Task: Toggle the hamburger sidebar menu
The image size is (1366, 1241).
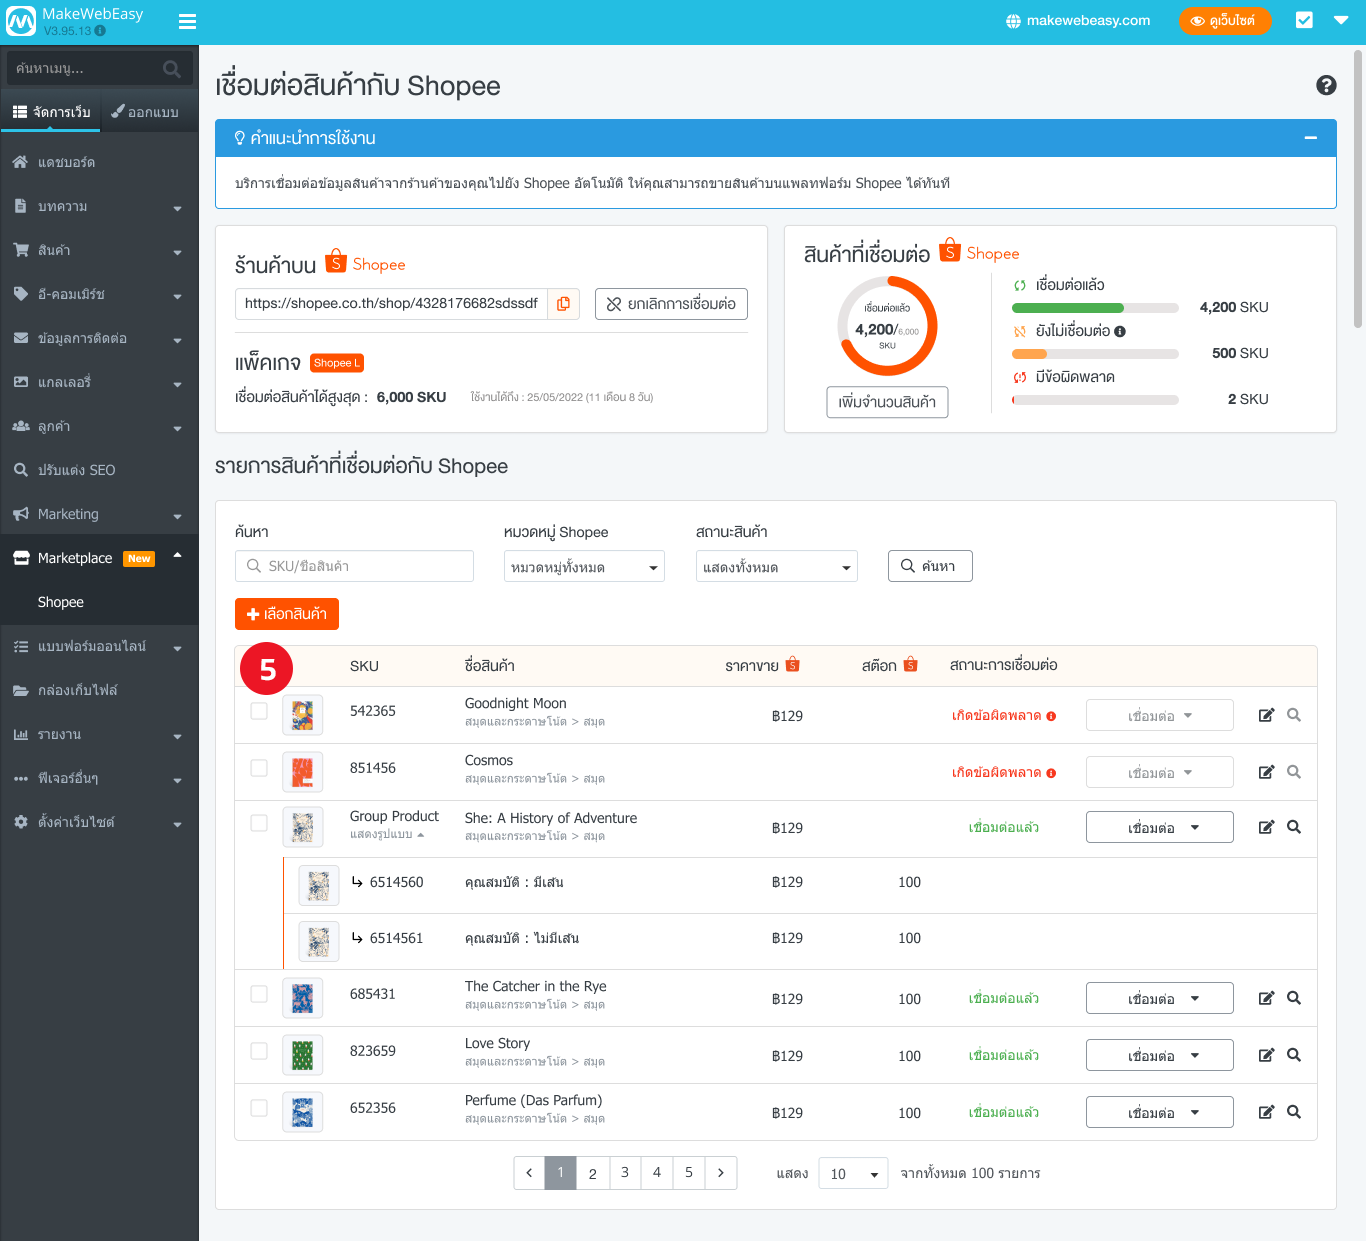Action: (x=187, y=21)
